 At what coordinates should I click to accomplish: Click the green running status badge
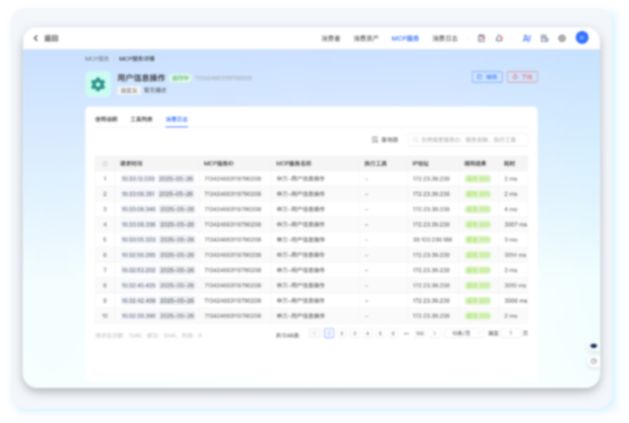click(181, 78)
